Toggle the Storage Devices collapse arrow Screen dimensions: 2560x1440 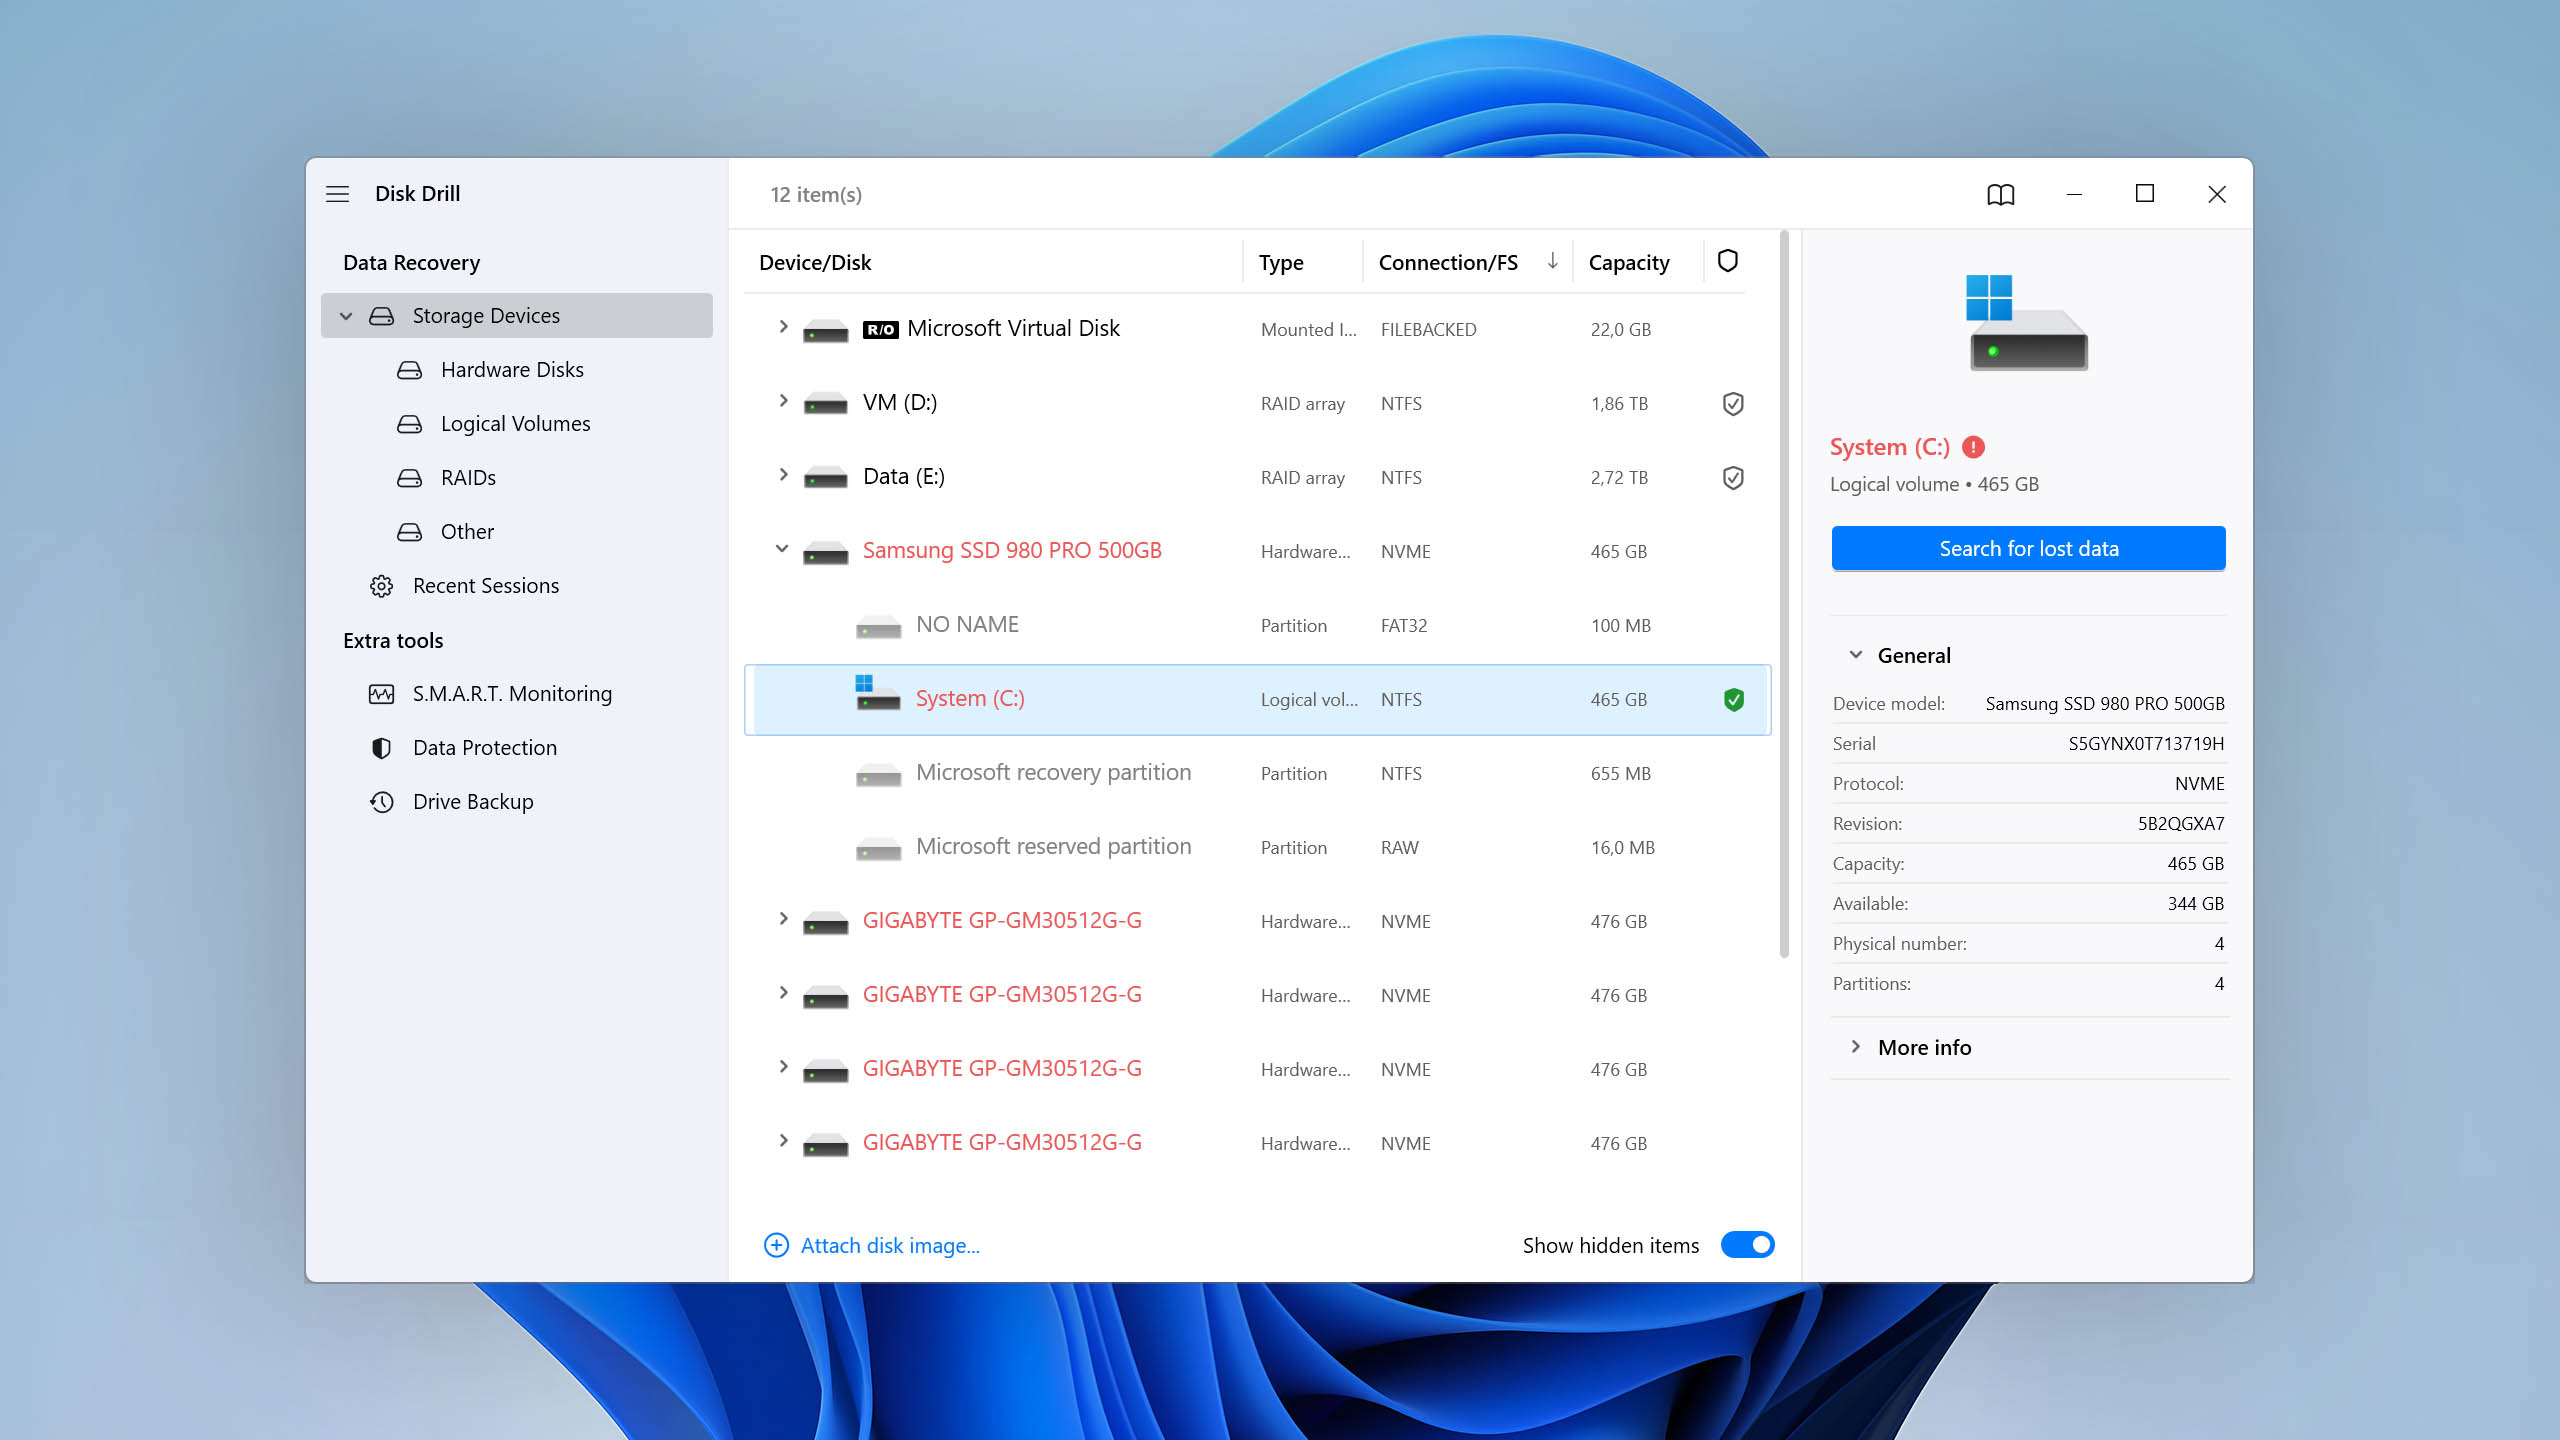(343, 315)
